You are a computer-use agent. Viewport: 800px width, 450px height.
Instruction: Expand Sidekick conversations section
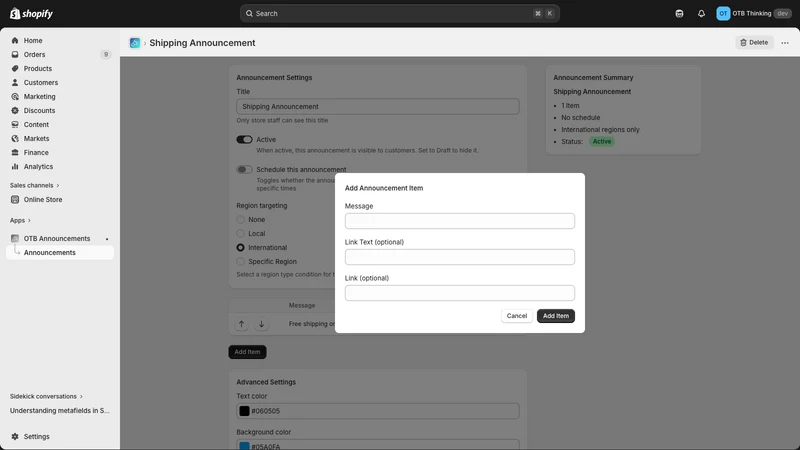[x=46, y=396]
